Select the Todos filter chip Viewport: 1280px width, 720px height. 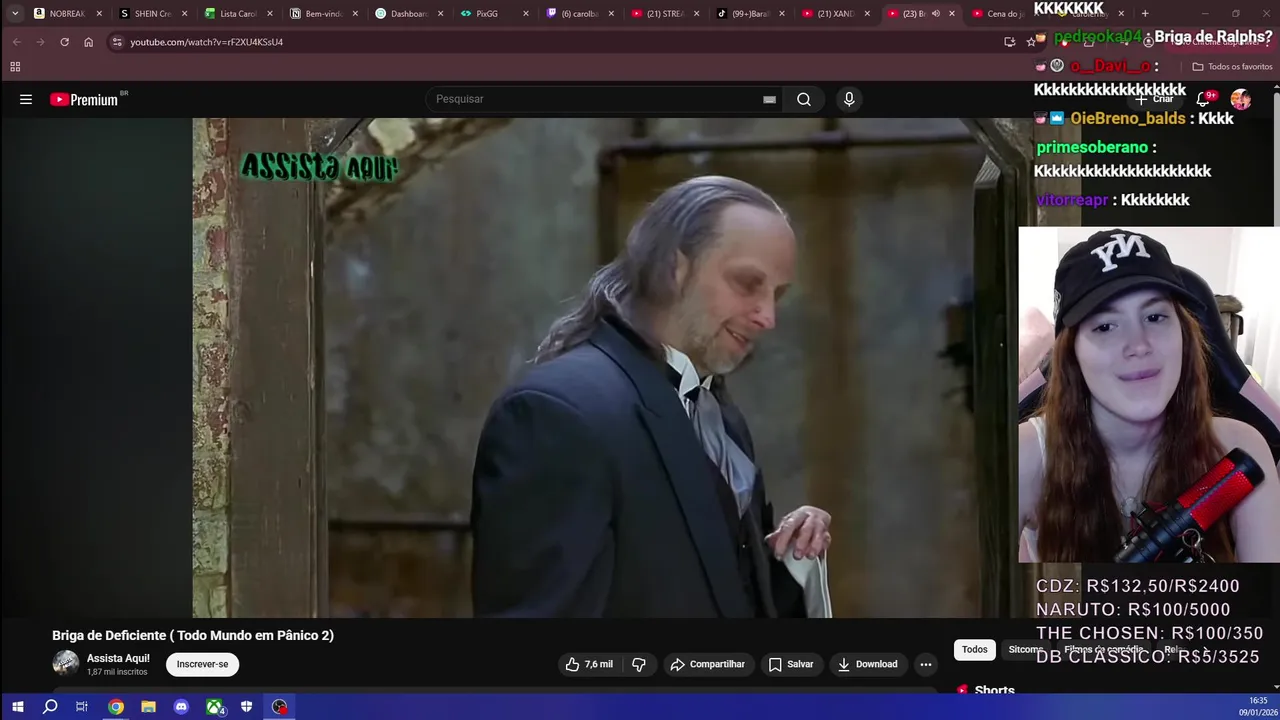(x=974, y=650)
